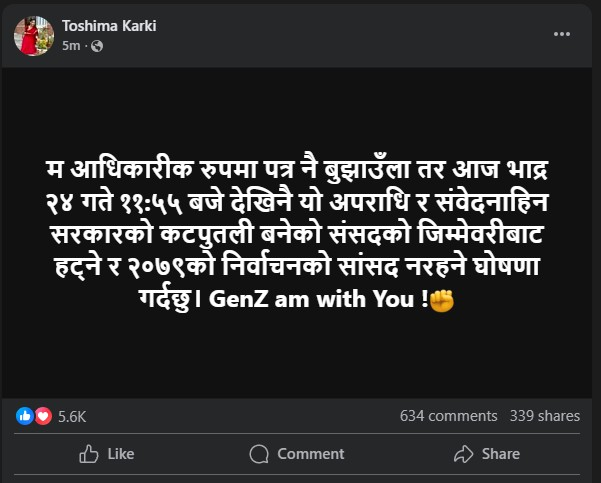
Task: Click the raised fist emoji in post
Action: coord(441,300)
